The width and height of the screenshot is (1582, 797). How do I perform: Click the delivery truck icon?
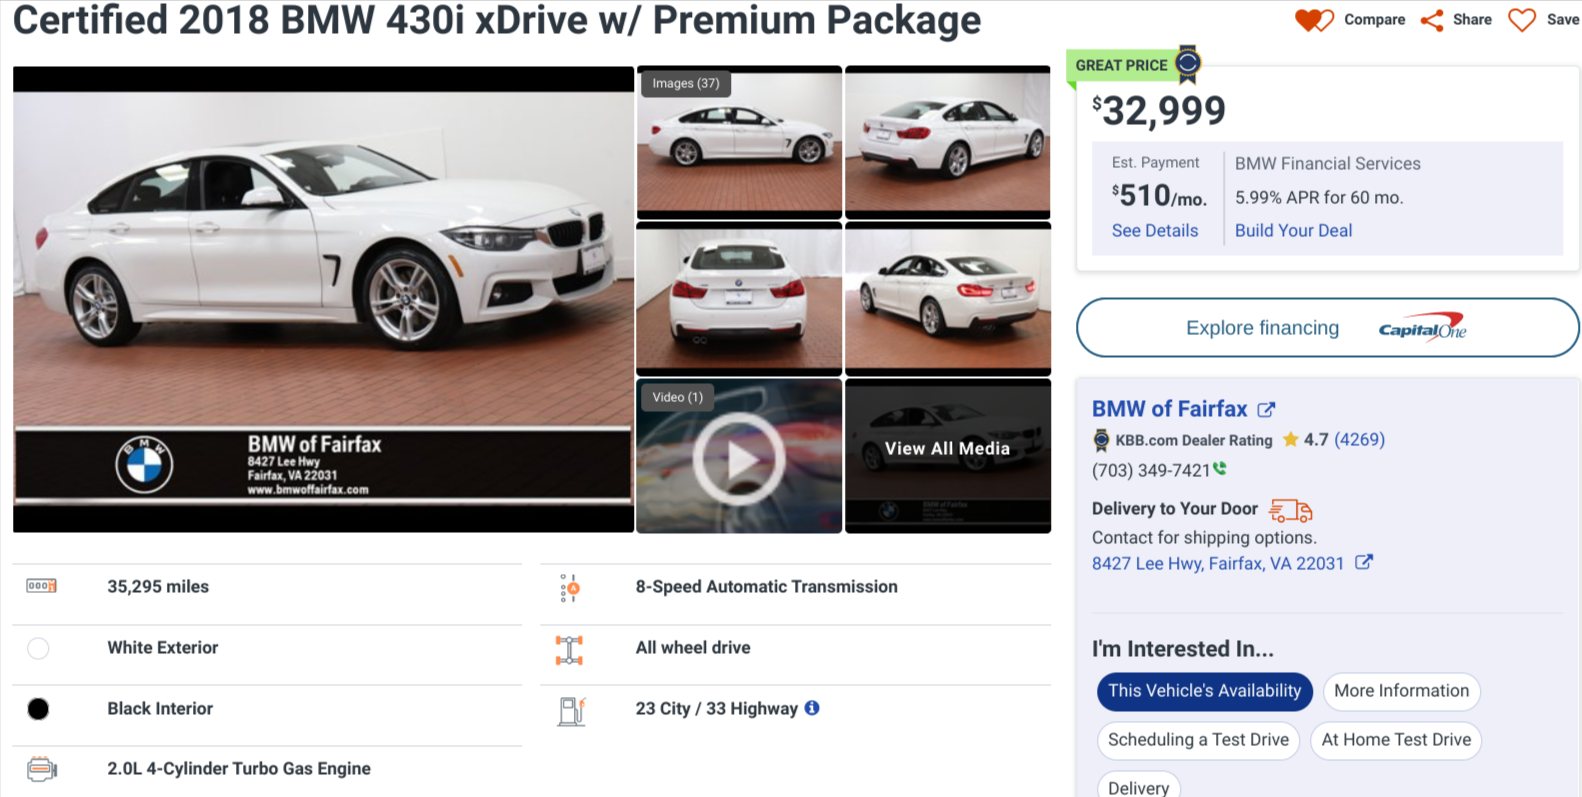1290,510
